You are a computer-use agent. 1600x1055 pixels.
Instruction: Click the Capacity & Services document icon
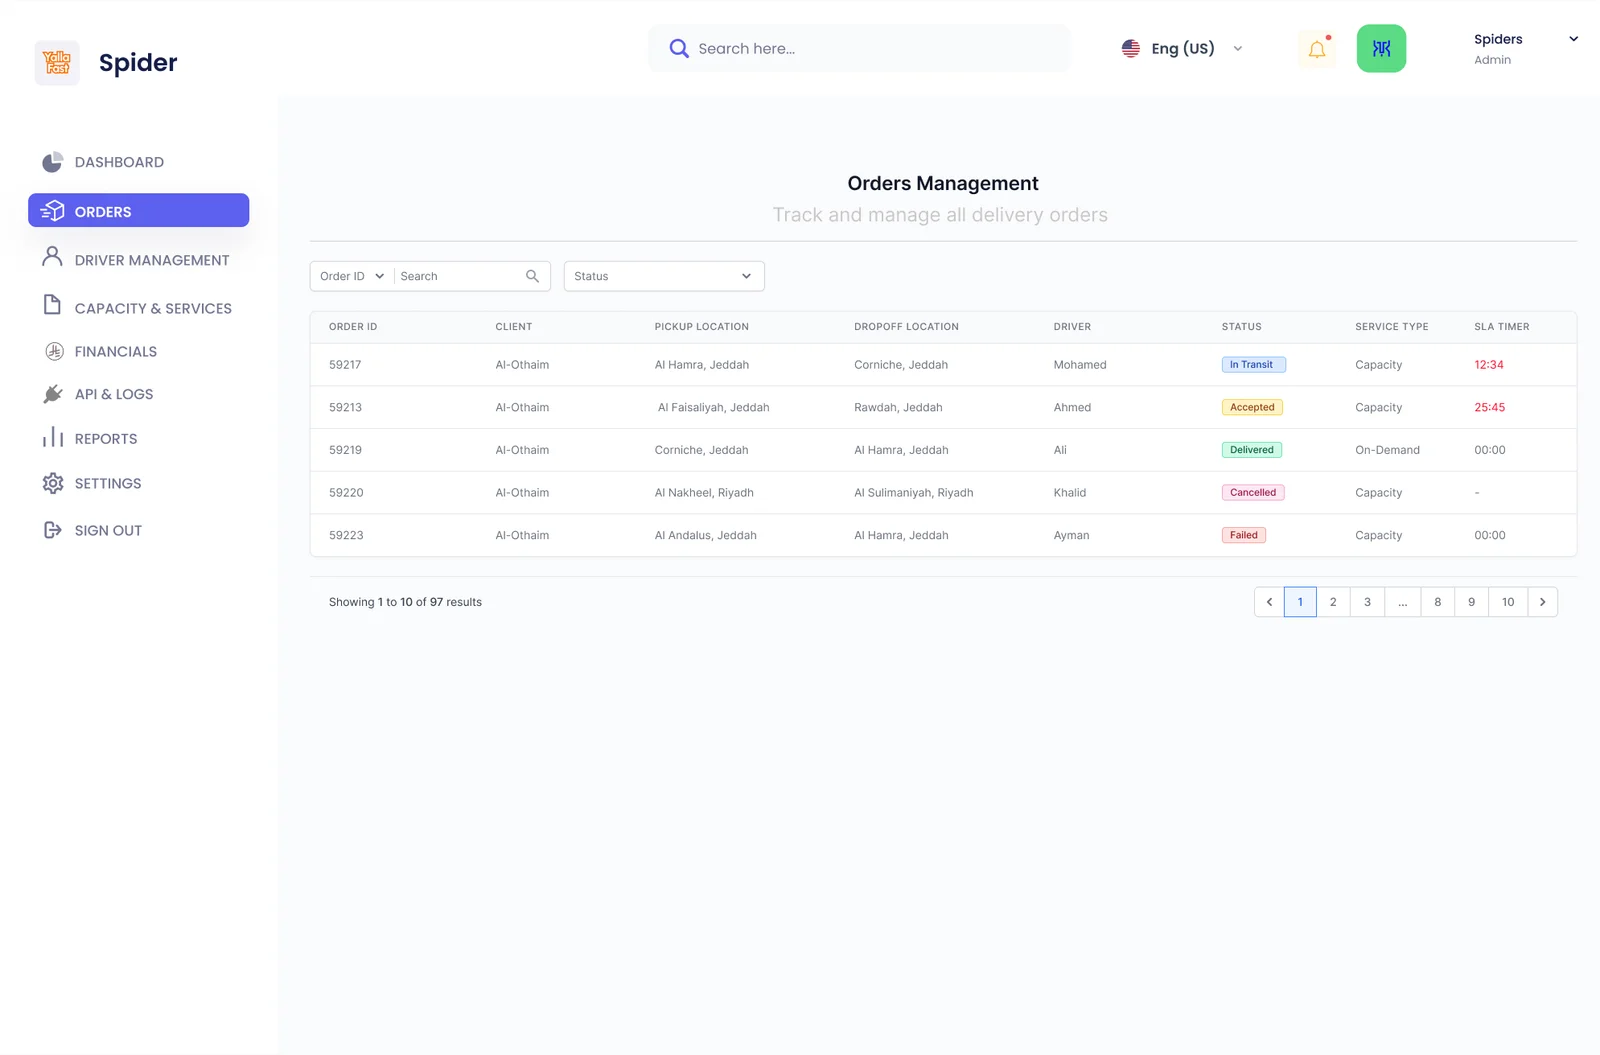[52, 305]
